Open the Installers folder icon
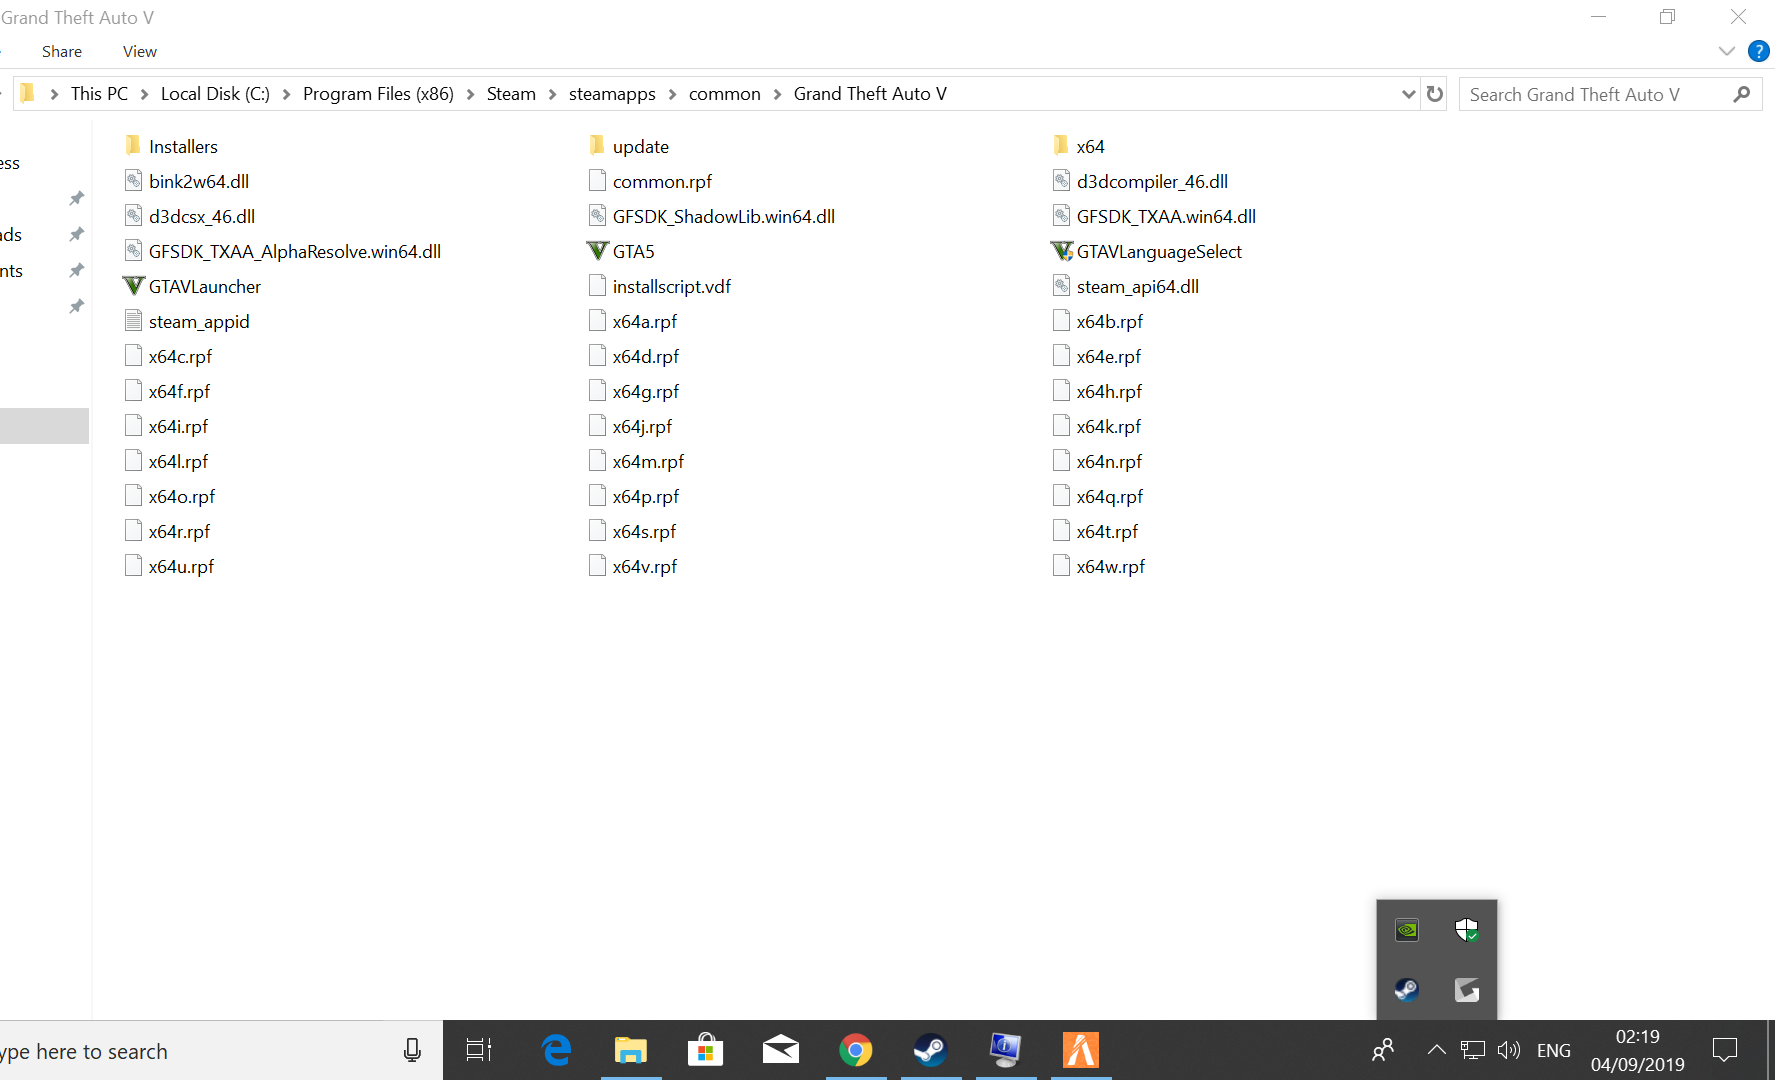The image size is (1775, 1080). tap(133, 146)
